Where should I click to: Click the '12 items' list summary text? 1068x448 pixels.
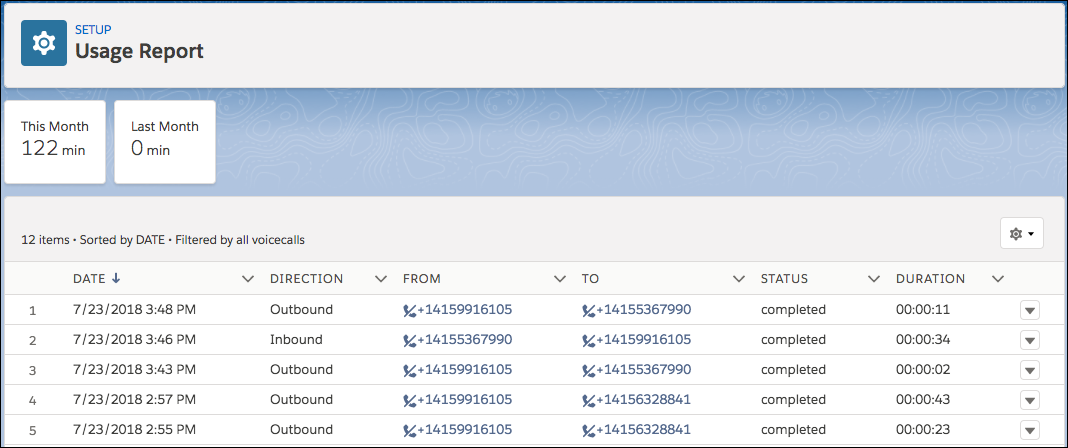45,240
